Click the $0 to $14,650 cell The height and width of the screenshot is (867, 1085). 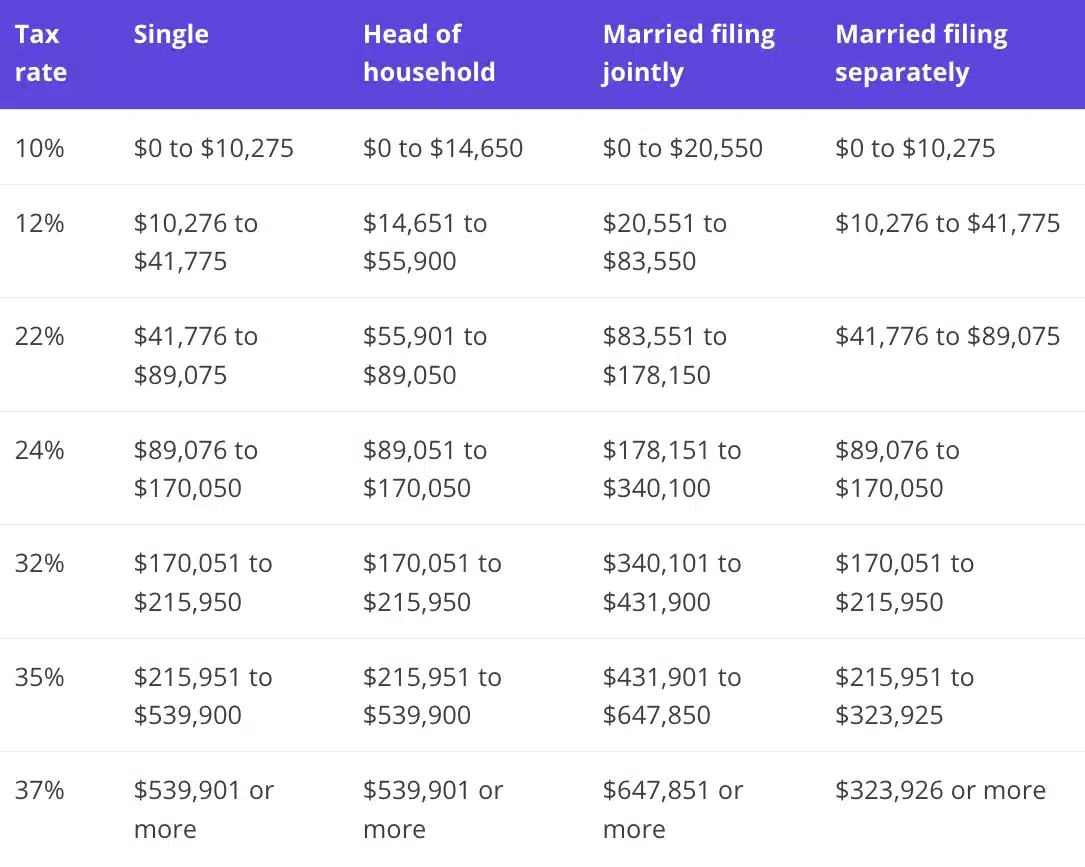[443, 148]
